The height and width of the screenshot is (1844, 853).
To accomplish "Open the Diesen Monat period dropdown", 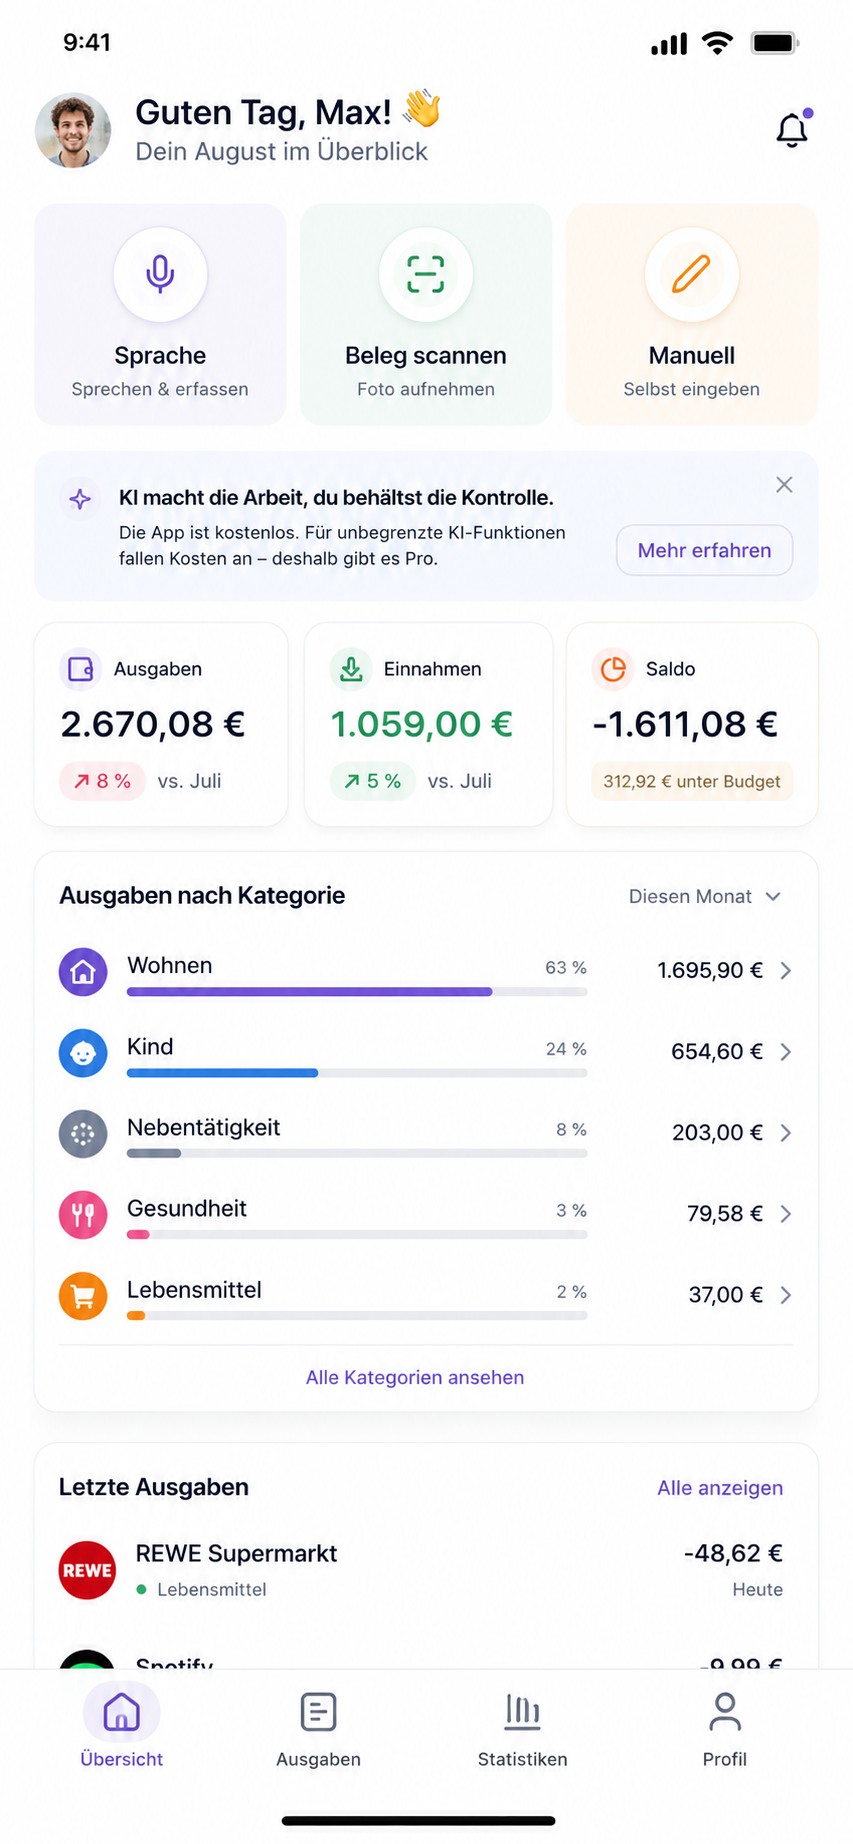I will point(704,896).
